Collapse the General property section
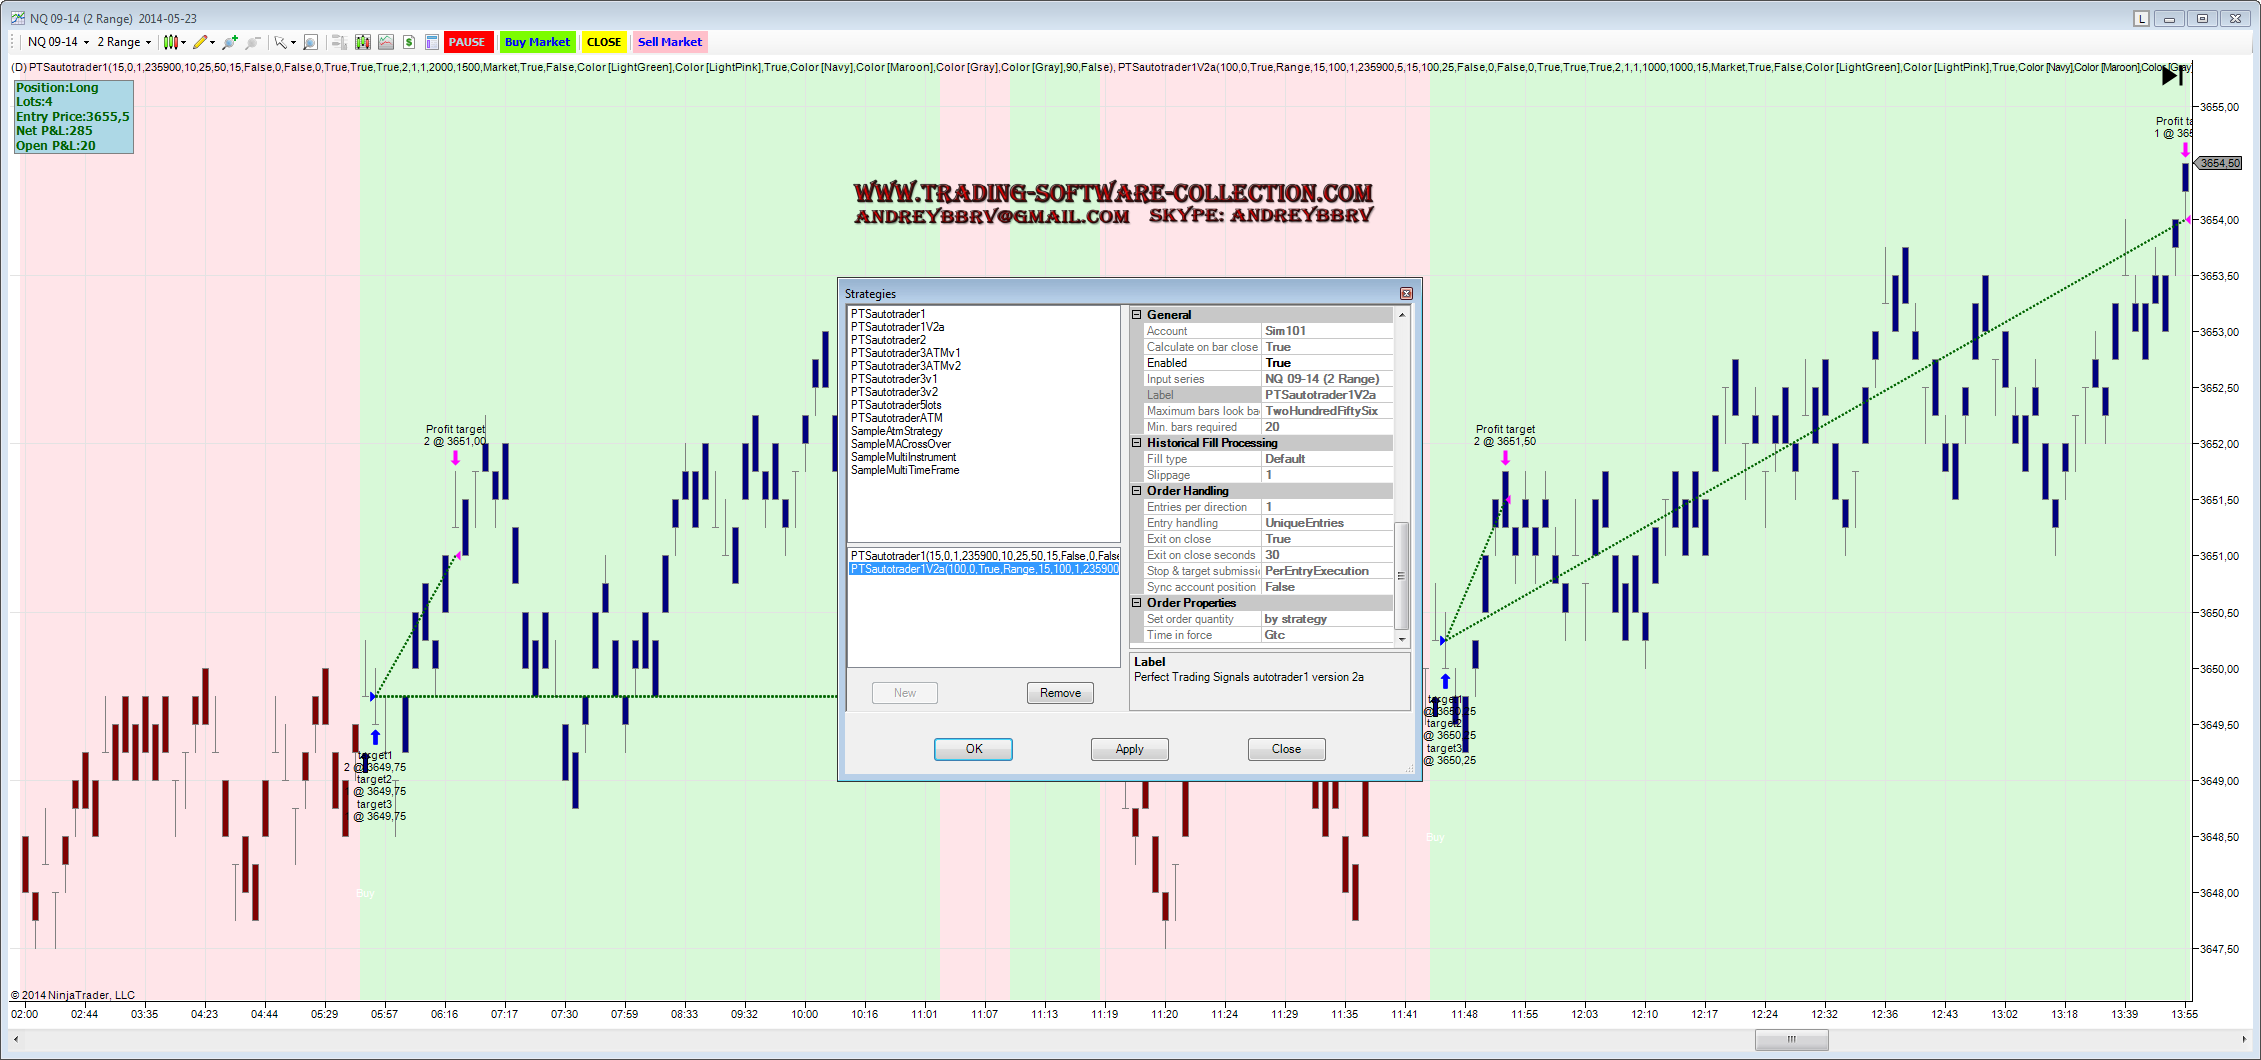The width and height of the screenshot is (2261, 1060). tap(1137, 315)
